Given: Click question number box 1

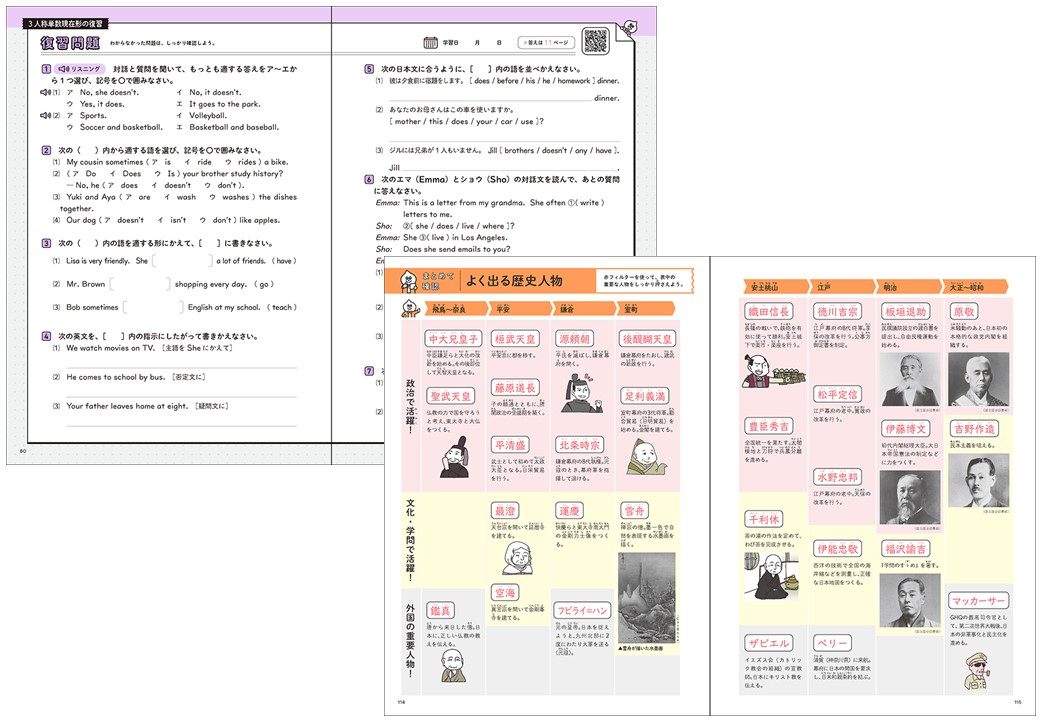Looking at the screenshot, I should pos(46,69).
